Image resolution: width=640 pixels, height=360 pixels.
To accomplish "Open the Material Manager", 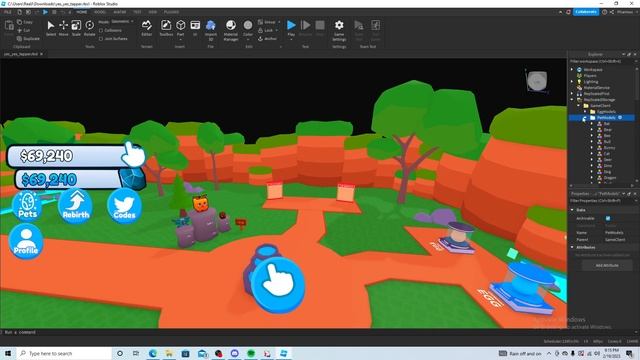I will tap(231, 30).
